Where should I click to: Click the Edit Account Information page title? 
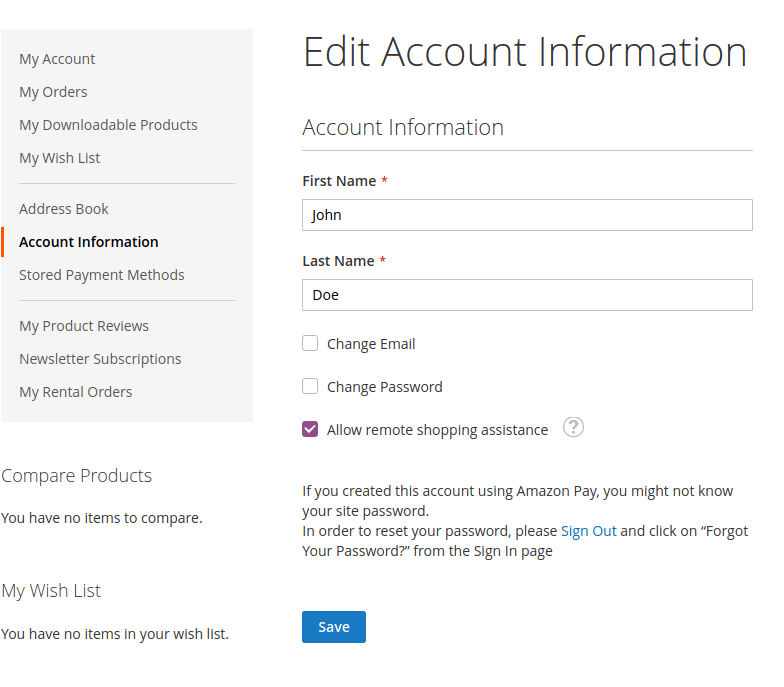click(x=525, y=52)
